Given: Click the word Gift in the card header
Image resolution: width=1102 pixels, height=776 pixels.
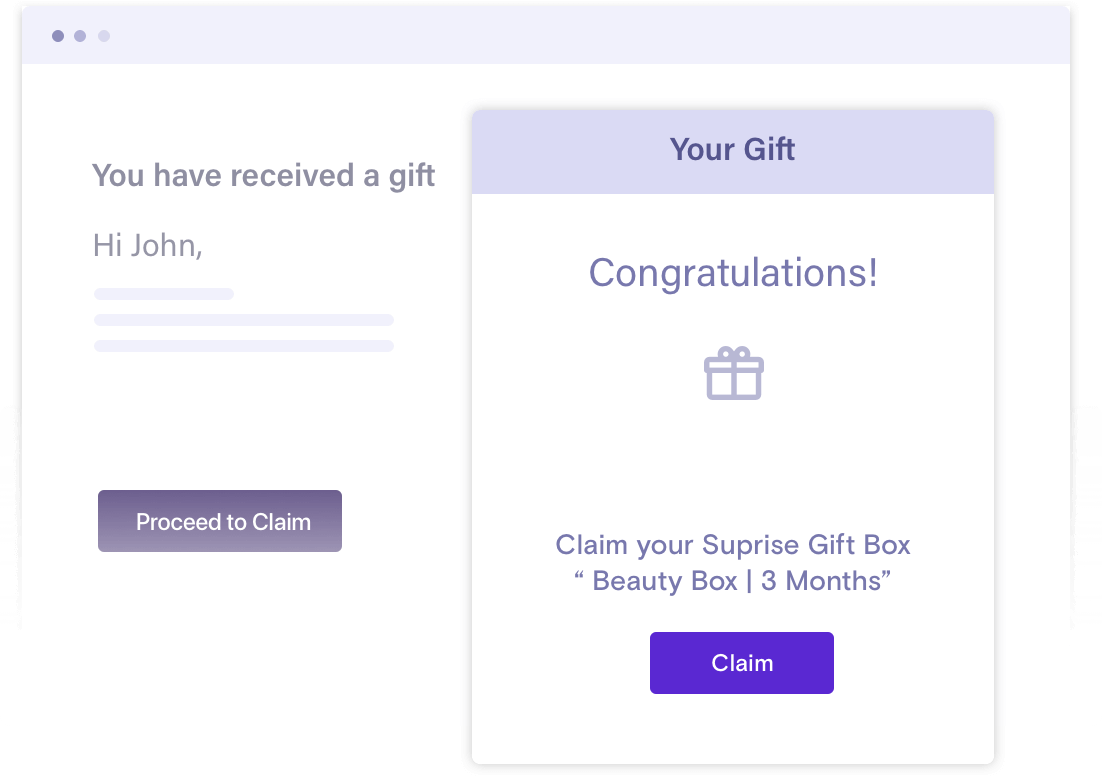Looking at the screenshot, I should tap(769, 150).
